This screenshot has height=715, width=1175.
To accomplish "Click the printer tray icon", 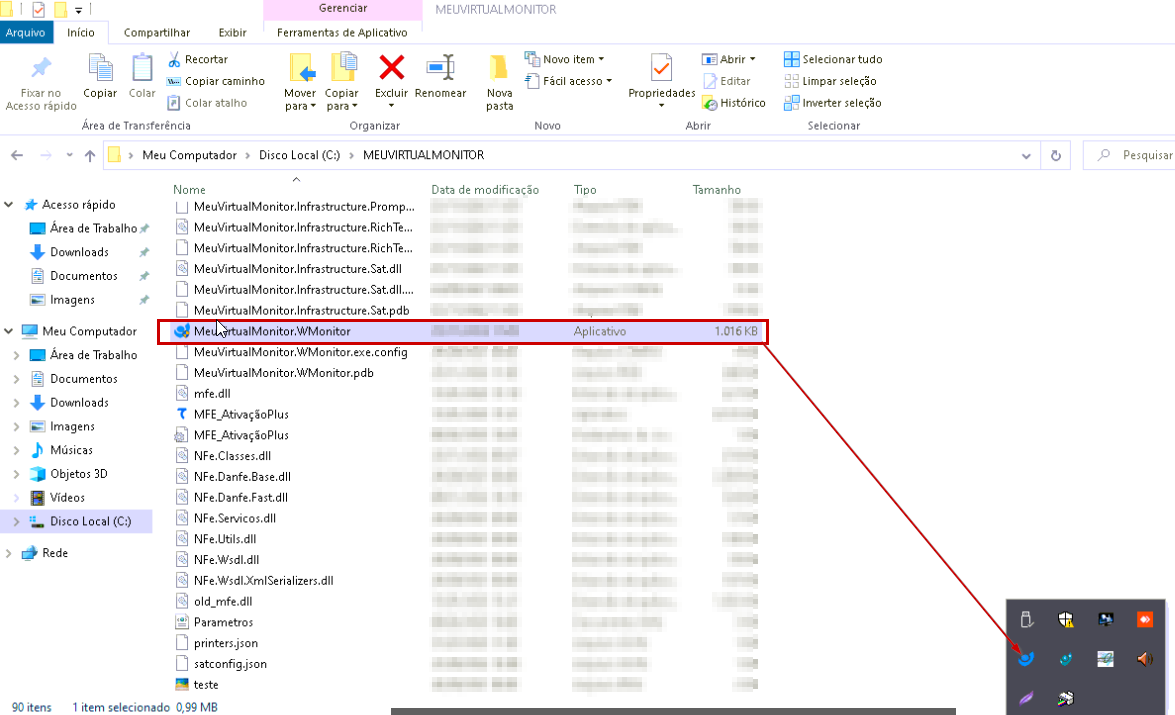I will 1066,699.
